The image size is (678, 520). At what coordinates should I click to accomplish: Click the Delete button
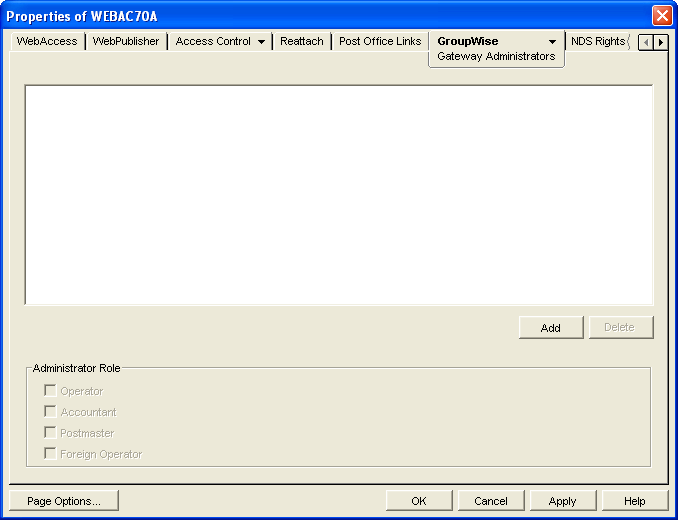click(x=620, y=328)
